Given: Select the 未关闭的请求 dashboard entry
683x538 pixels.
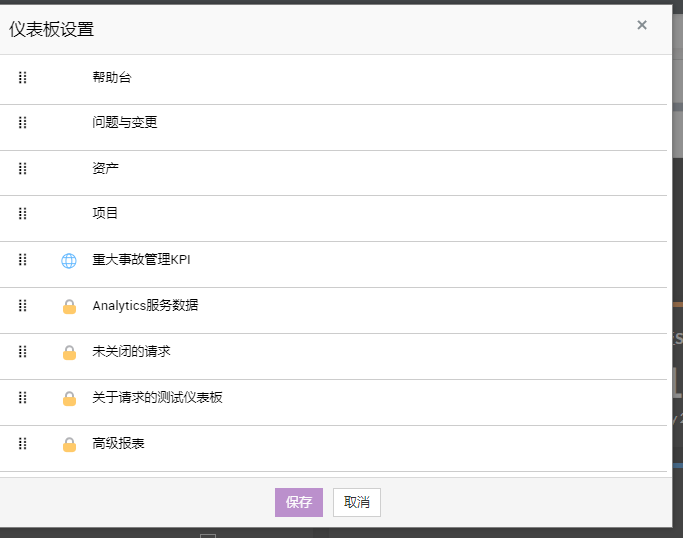Looking at the screenshot, I should [x=132, y=352].
